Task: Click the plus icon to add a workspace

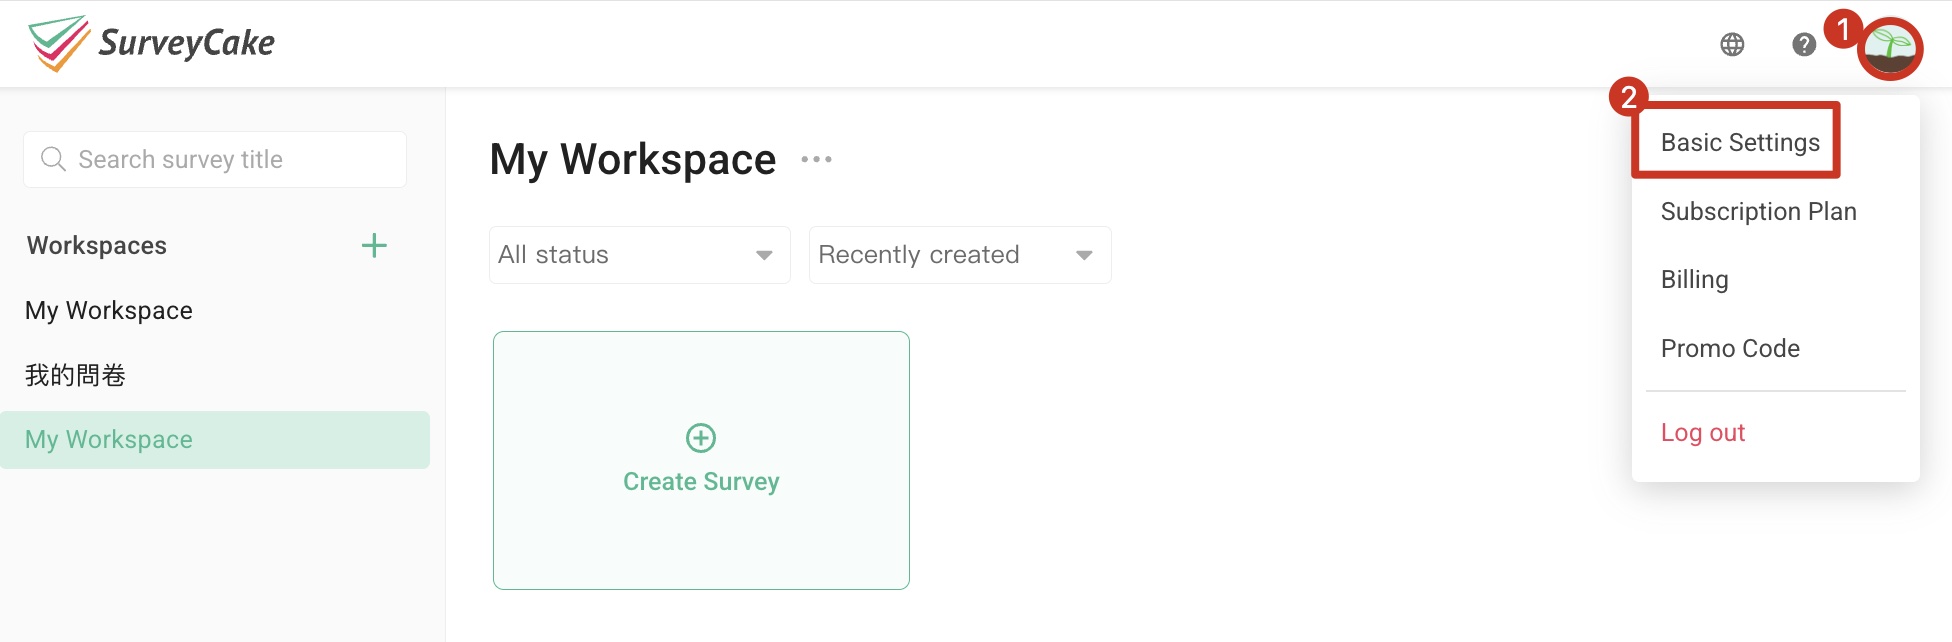Action: coord(374,245)
